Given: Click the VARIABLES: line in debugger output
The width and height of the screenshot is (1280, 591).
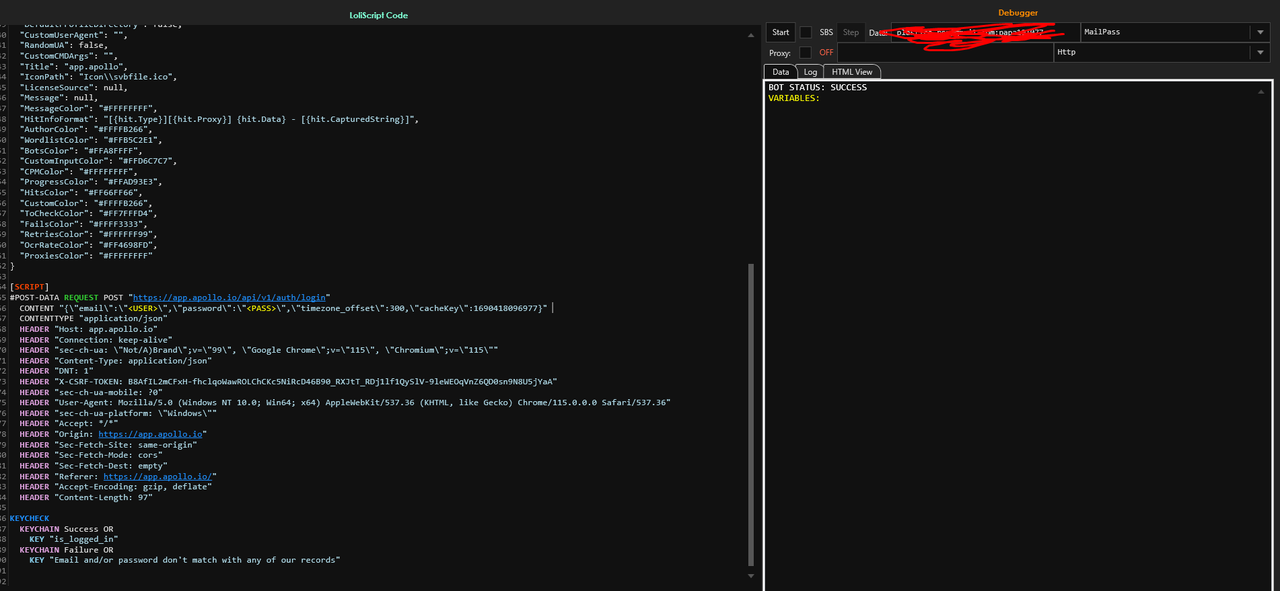Looking at the screenshot, I should click(794, 98).
